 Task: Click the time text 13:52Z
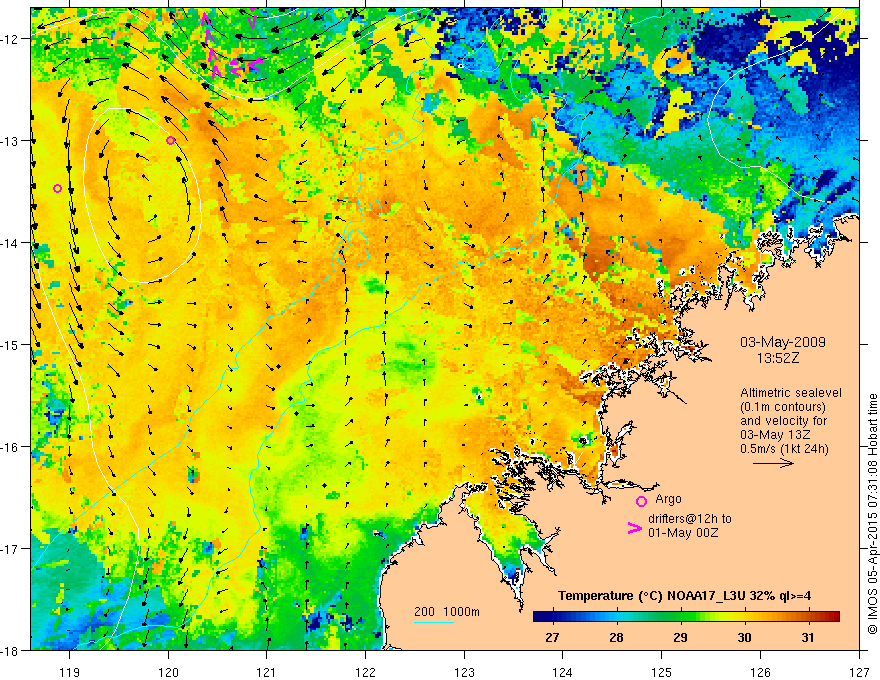pyautogui.click(x=777, y=358)
